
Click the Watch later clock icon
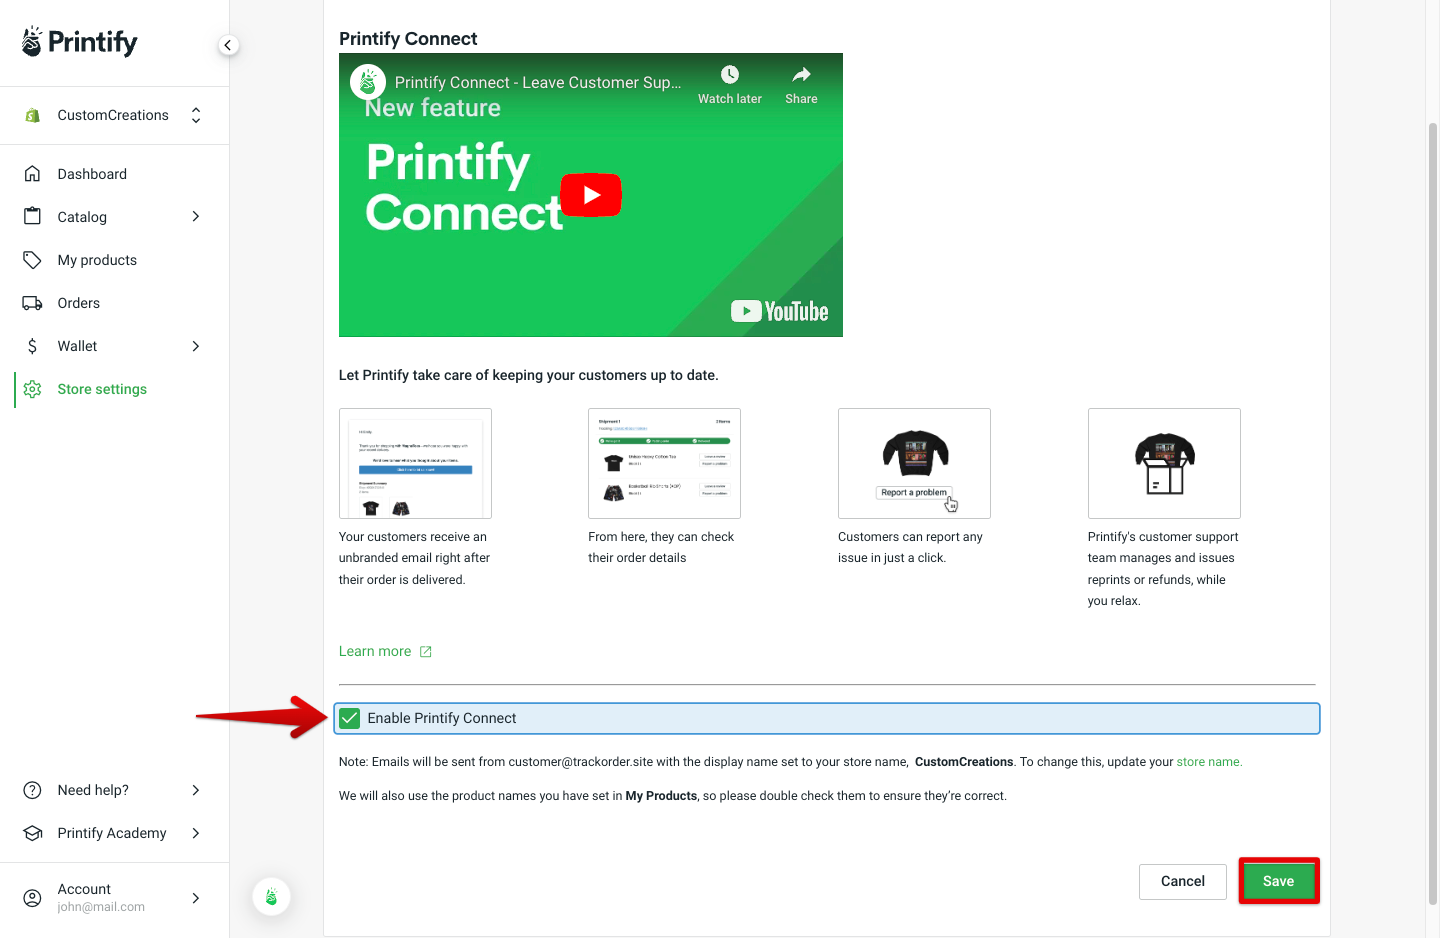point(730,75)
